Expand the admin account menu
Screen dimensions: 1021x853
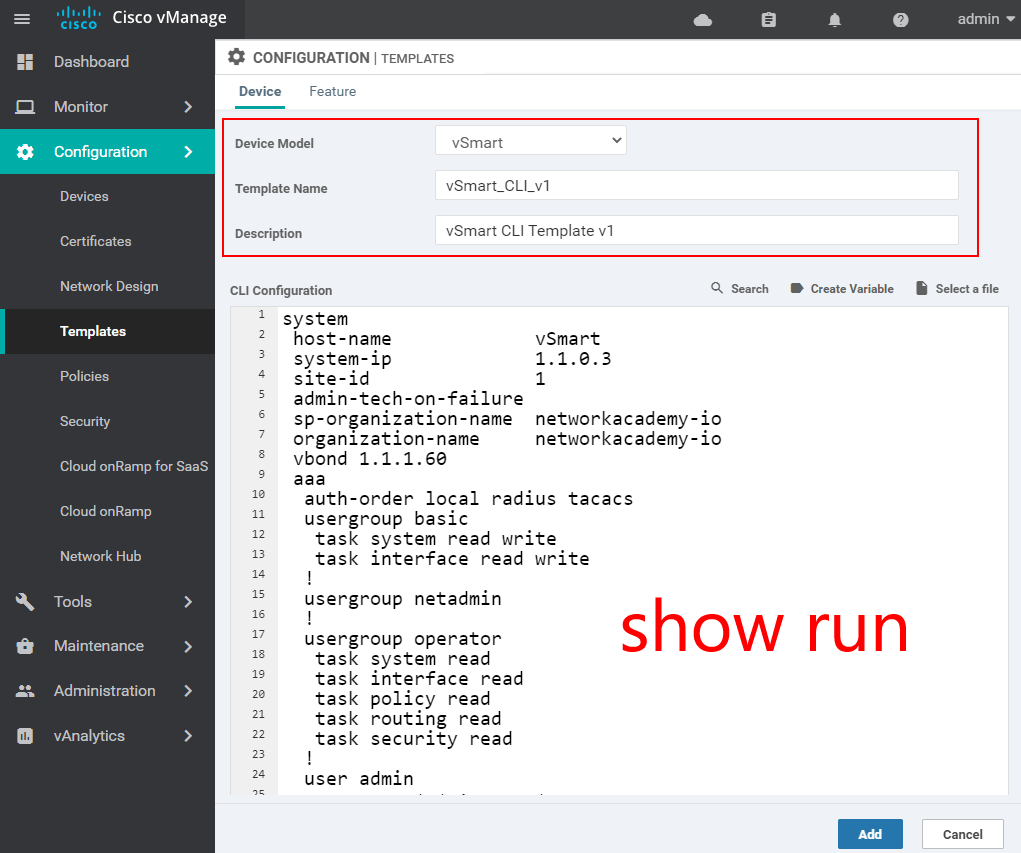(984, 19)
